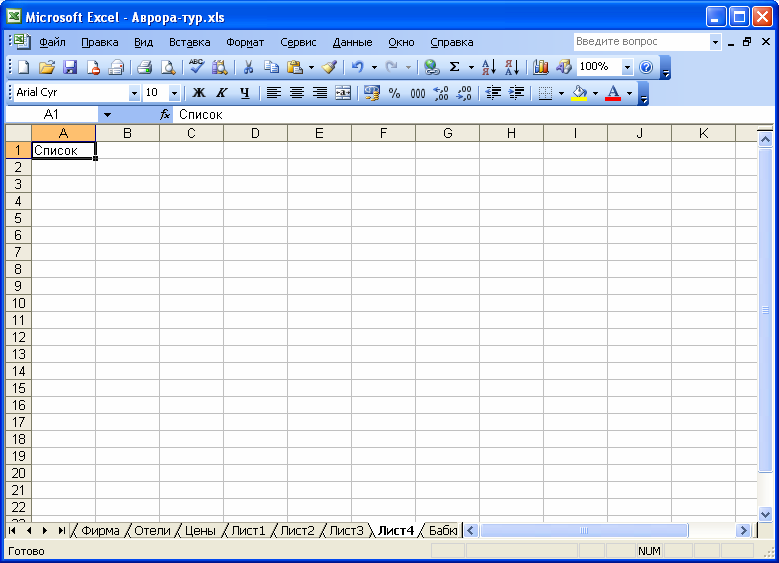779x563 pixels.
Task: Open the Arial Cyr font dropdown
Action: click(135, 93)
